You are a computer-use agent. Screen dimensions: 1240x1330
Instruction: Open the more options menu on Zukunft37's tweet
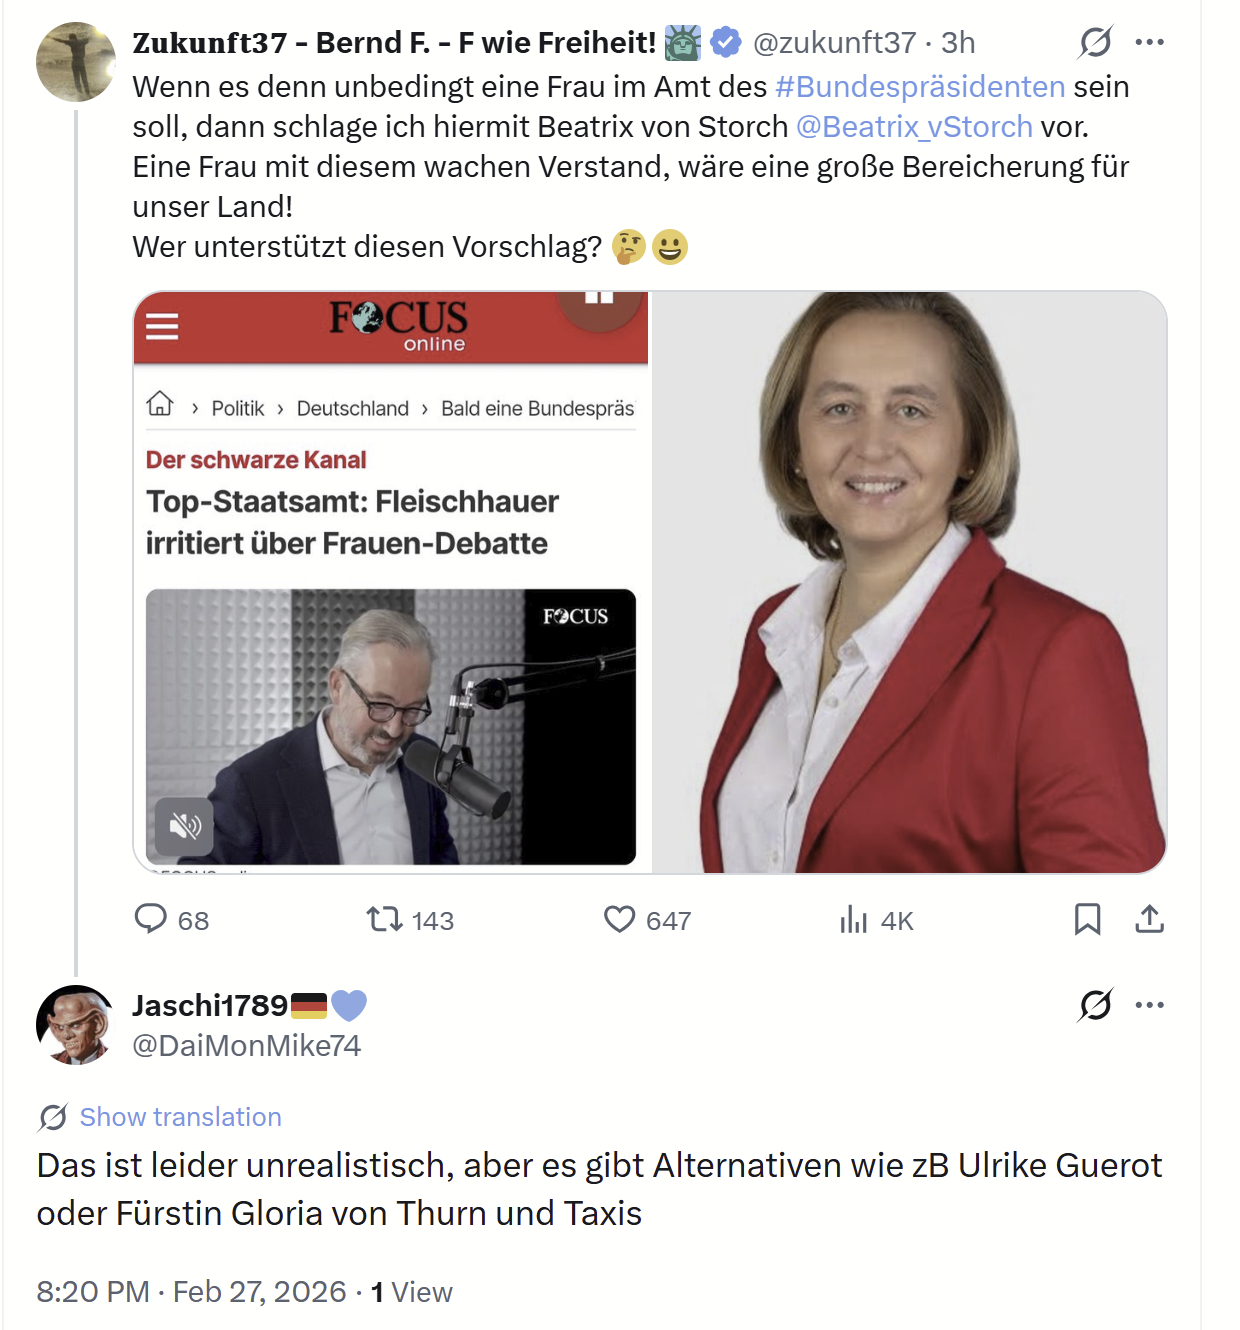click(1150, 42)
